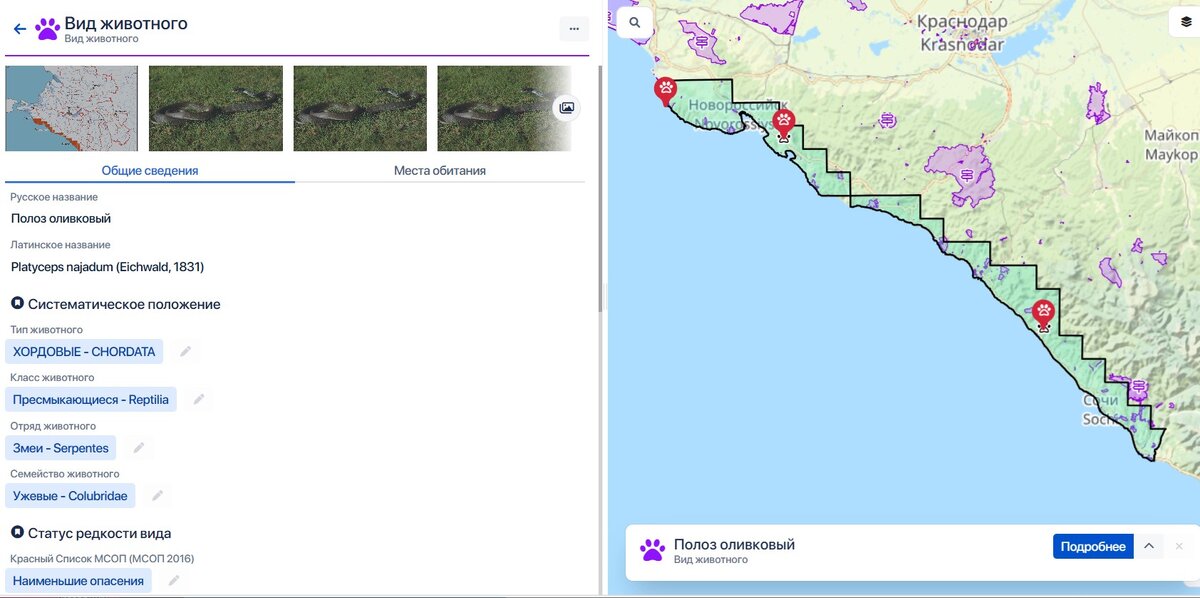Image resolution: width=1200 pixels, height=598 pixels.
Task: Edit the Змеи - Serpentes pencil
Action: 139,448
